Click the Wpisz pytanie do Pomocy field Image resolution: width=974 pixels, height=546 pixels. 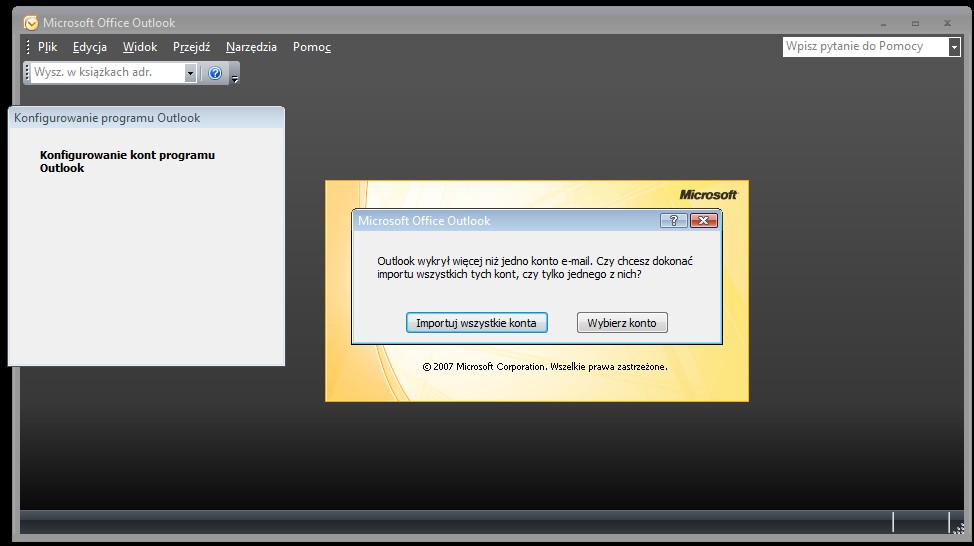864,47
